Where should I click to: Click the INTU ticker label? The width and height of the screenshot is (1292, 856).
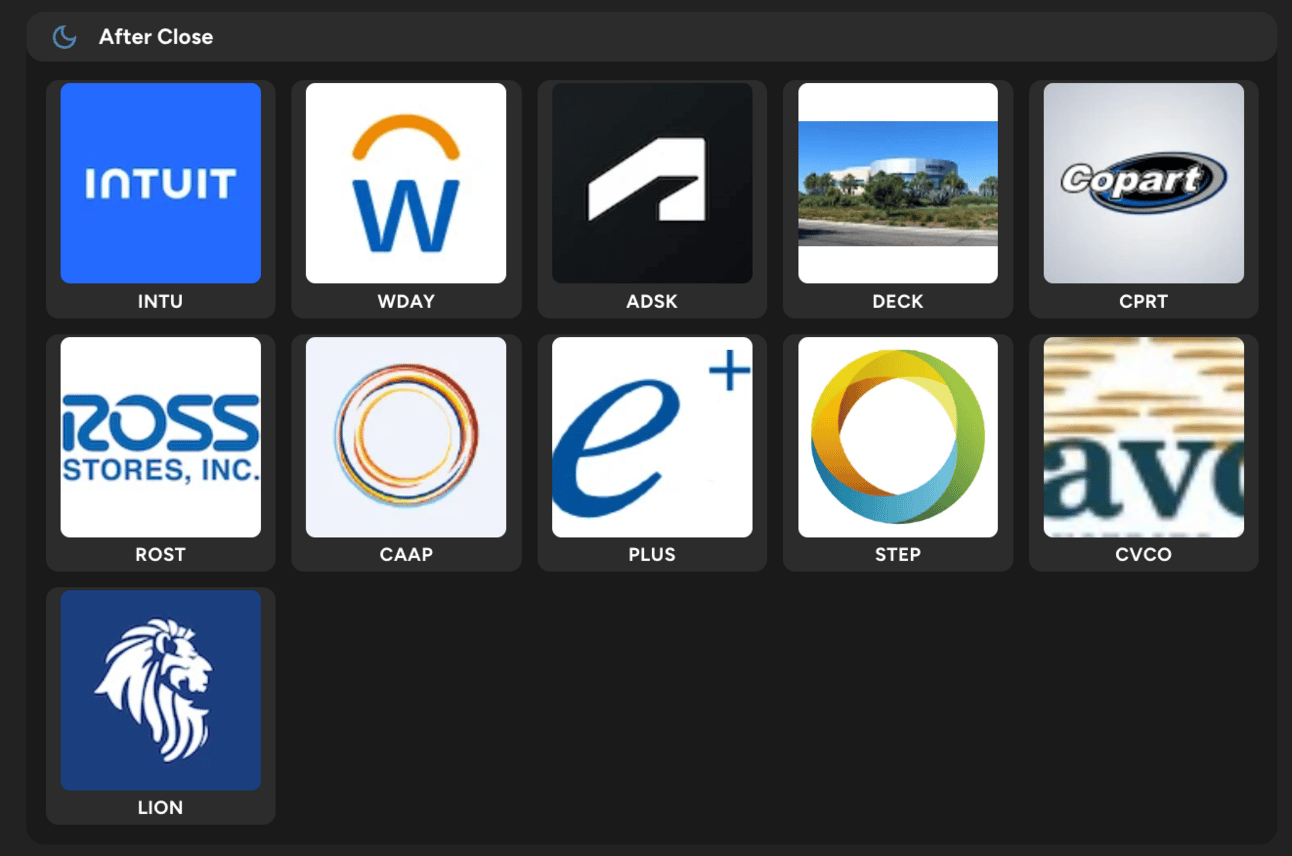[161, 301]
